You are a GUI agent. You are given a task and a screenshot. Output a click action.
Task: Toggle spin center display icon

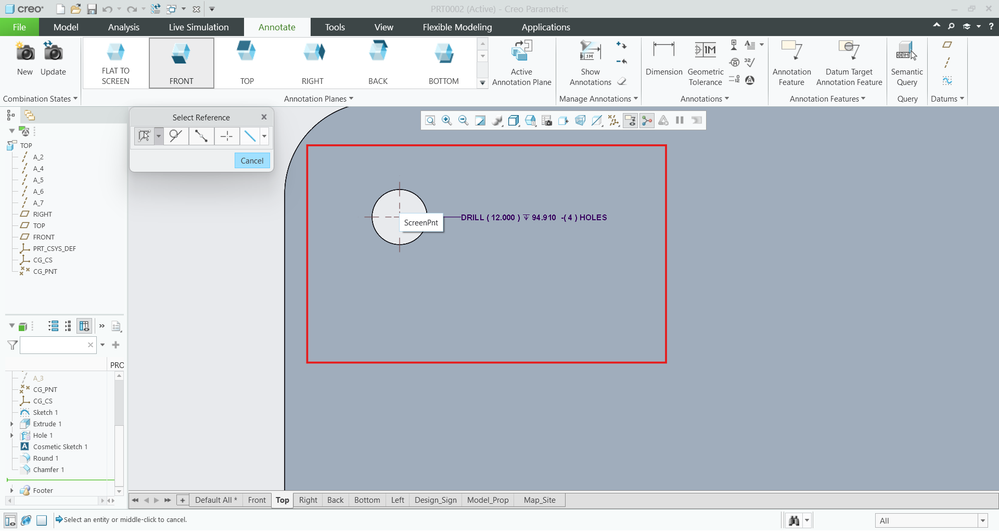(647, 121)
